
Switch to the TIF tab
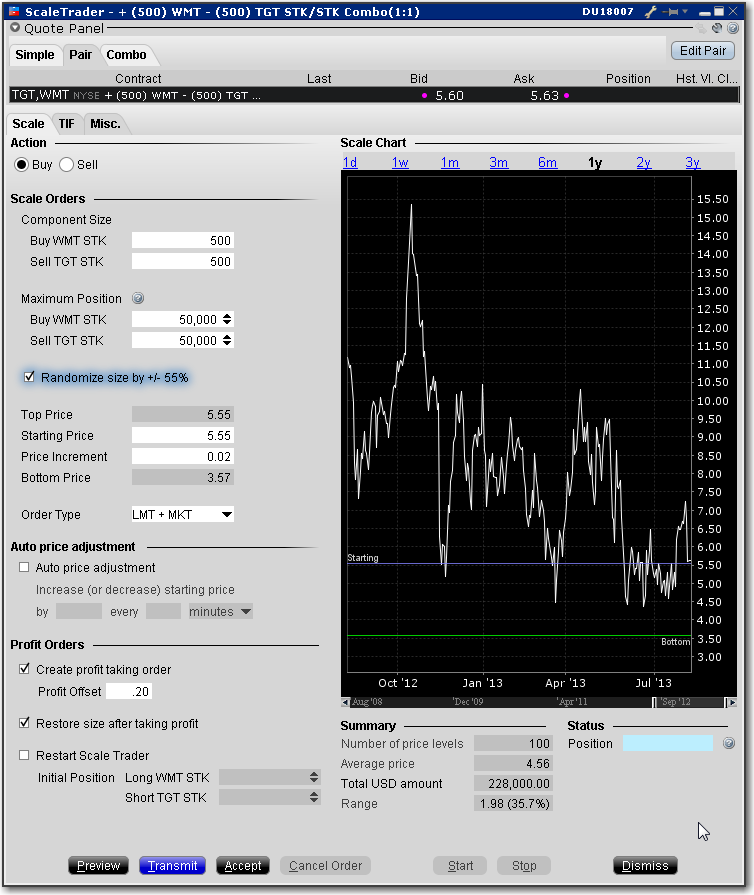click(66, 124)
